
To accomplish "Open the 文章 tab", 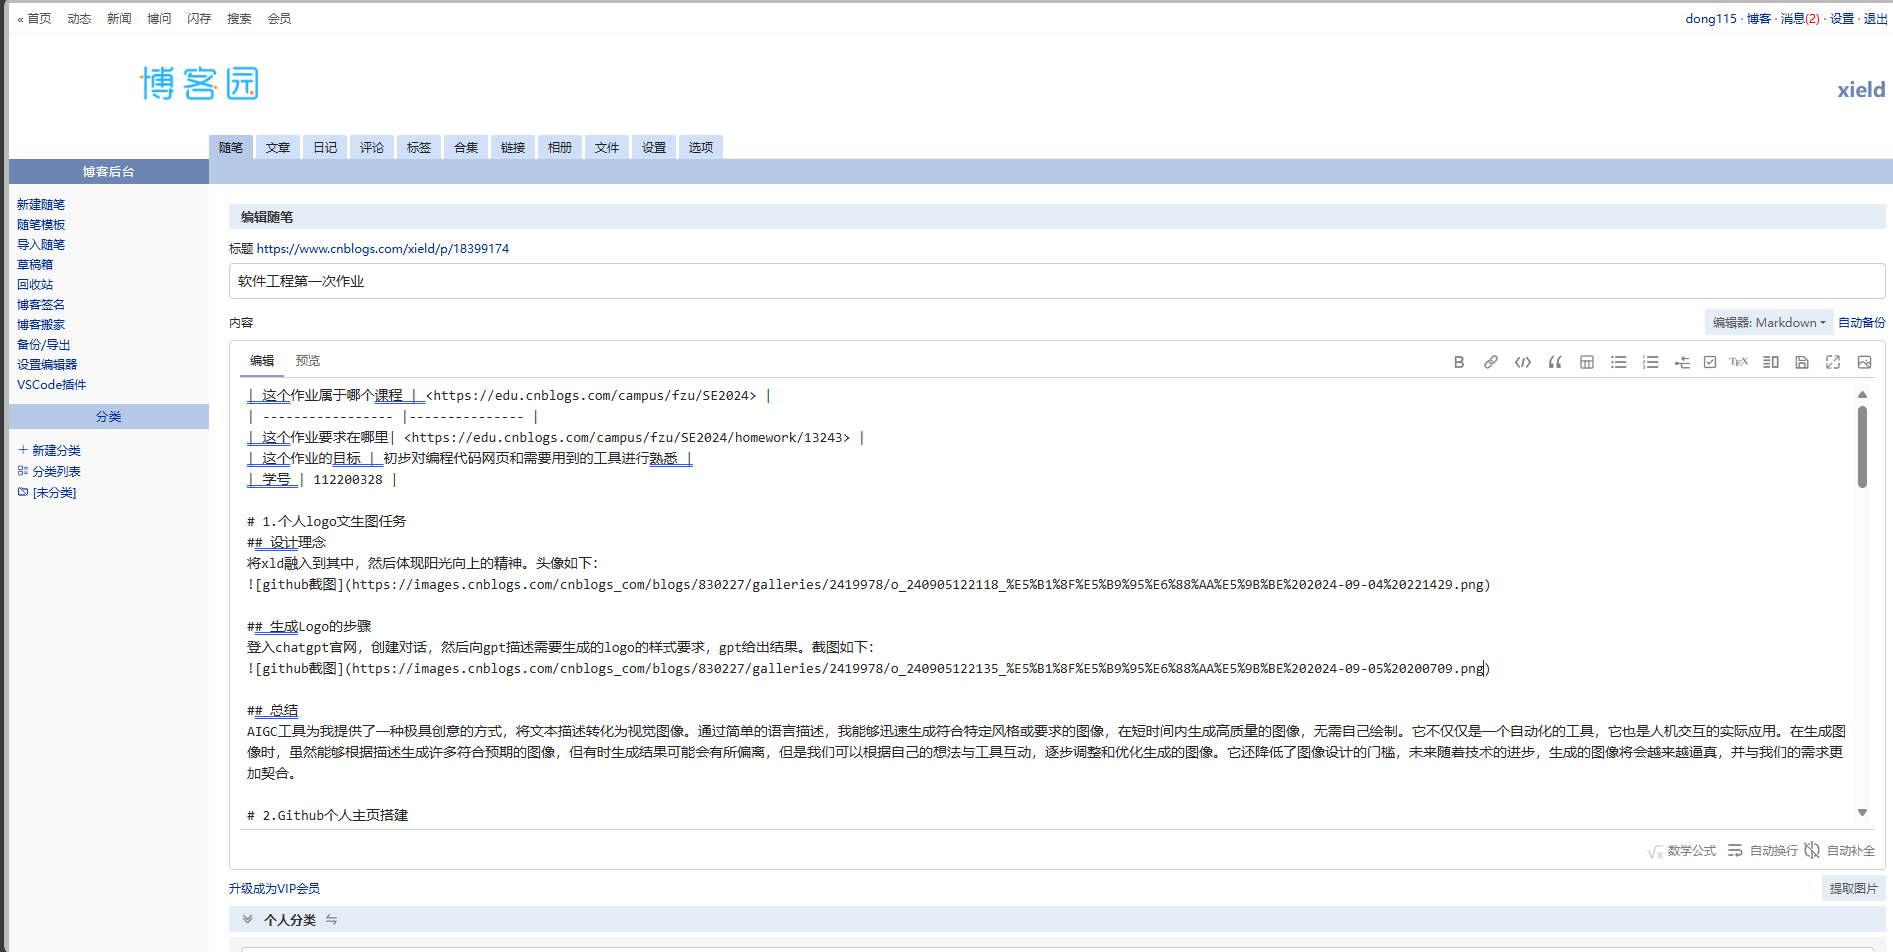I will [278, 147].
